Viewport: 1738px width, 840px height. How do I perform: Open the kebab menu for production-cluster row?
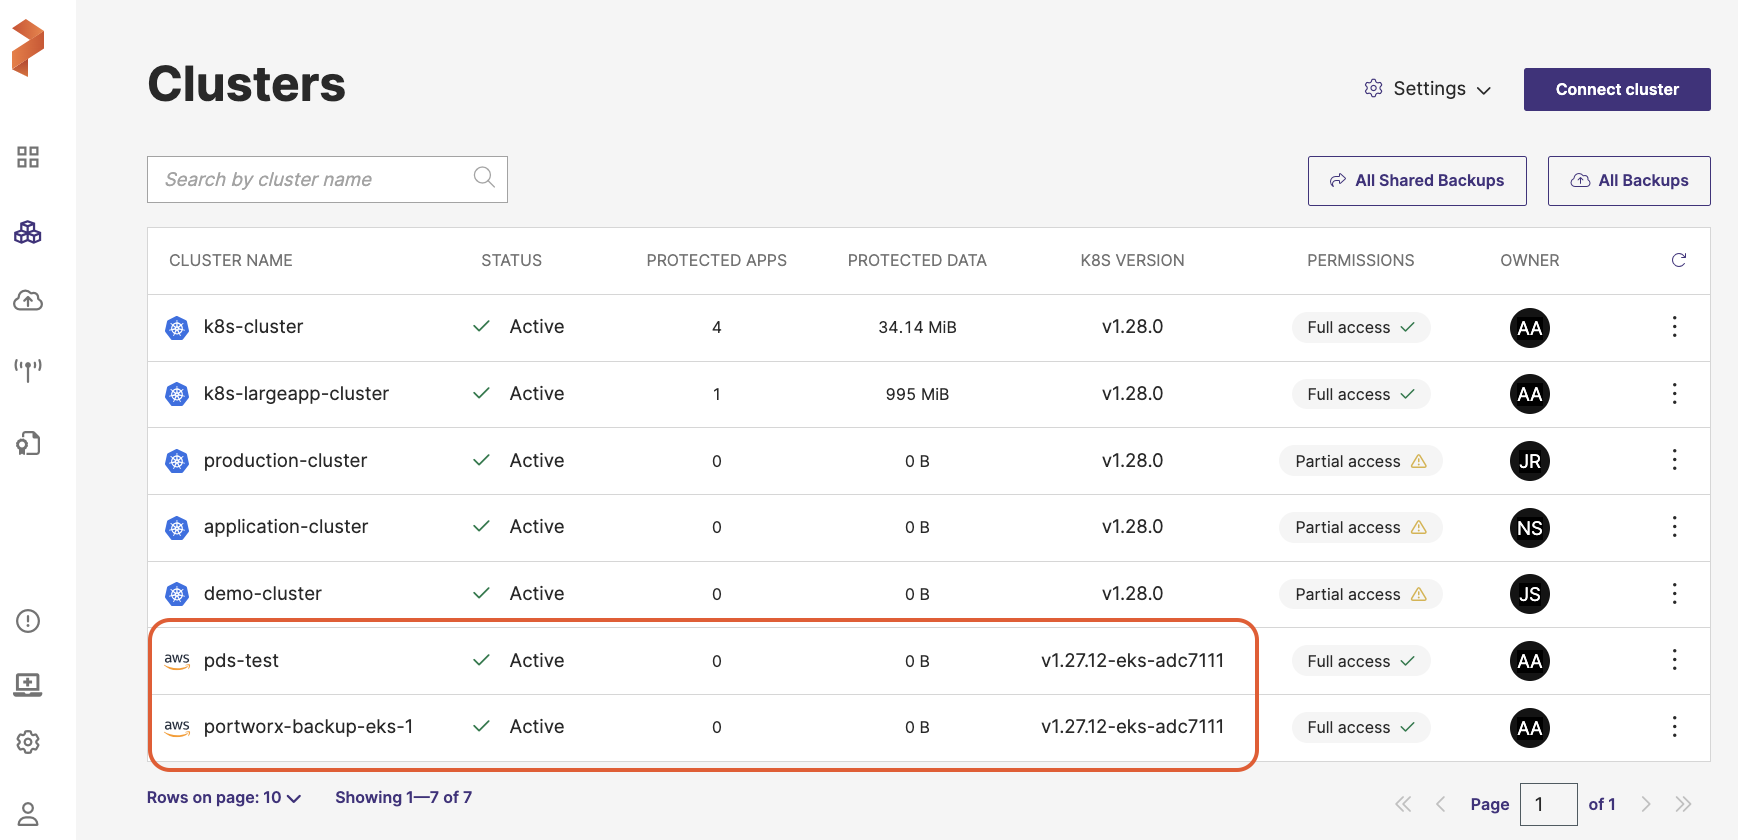[1674, 460]
